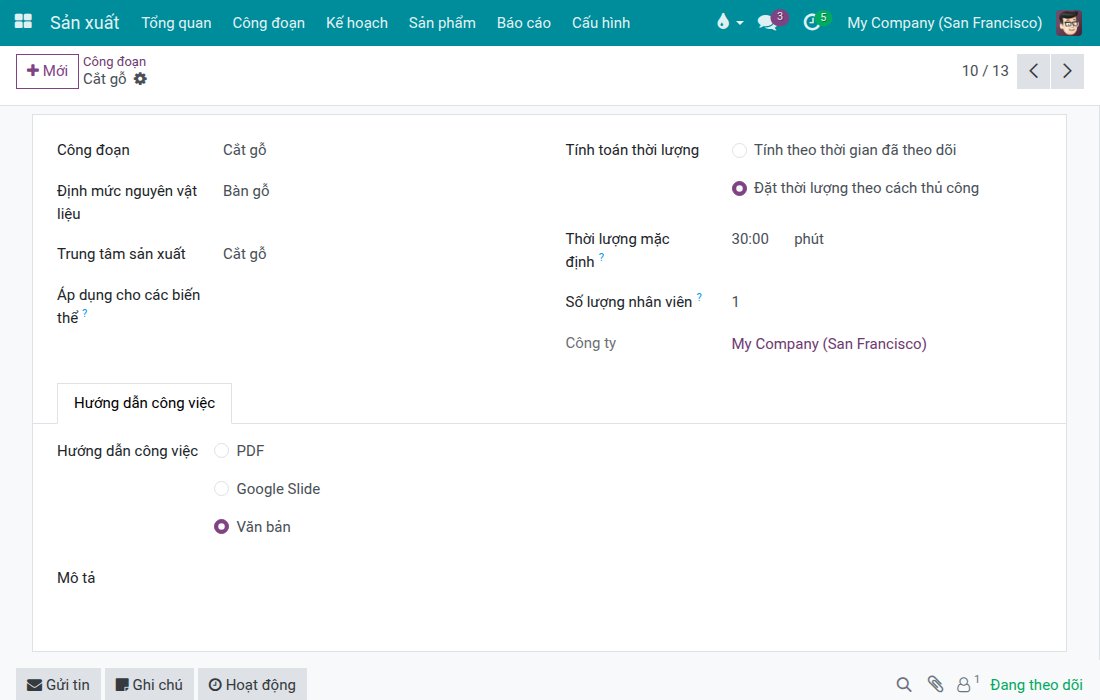
Task: Open the conversations messages icon
Action: tap(767, 22)
